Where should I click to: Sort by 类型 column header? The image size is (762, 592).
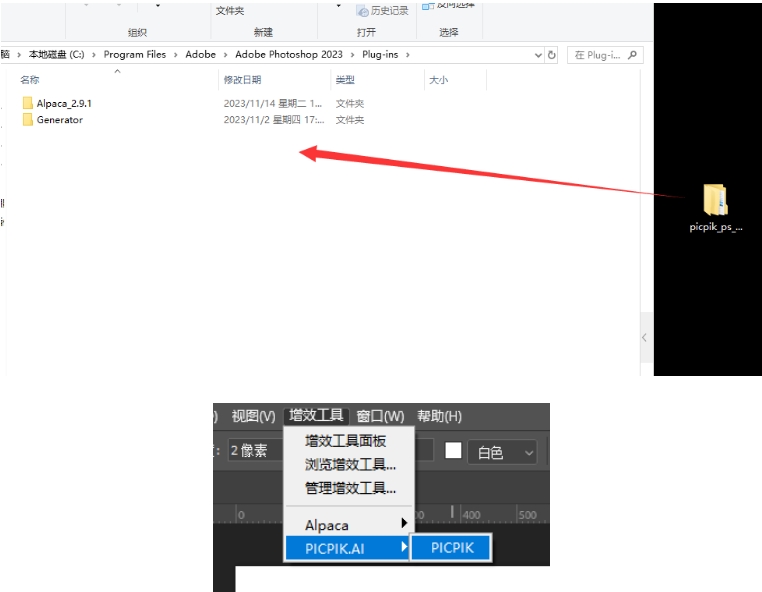tap(345, 80)
